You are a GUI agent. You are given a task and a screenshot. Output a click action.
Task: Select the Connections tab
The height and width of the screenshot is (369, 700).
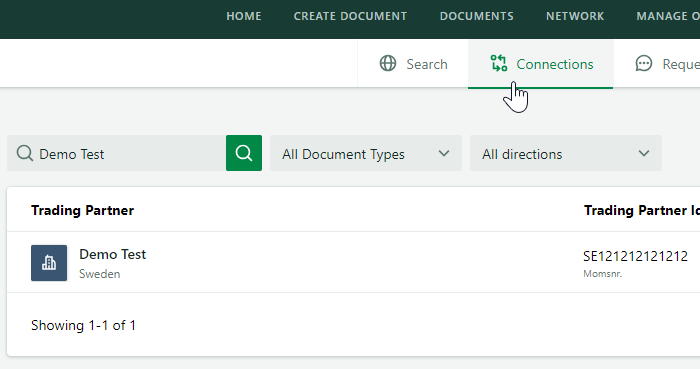coord(540,64)
